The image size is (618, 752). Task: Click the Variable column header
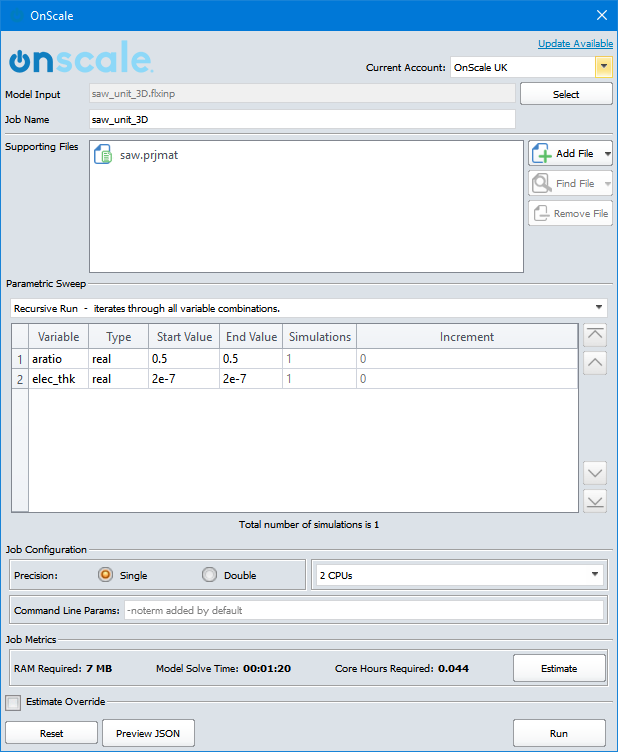(x=58, y=337)
